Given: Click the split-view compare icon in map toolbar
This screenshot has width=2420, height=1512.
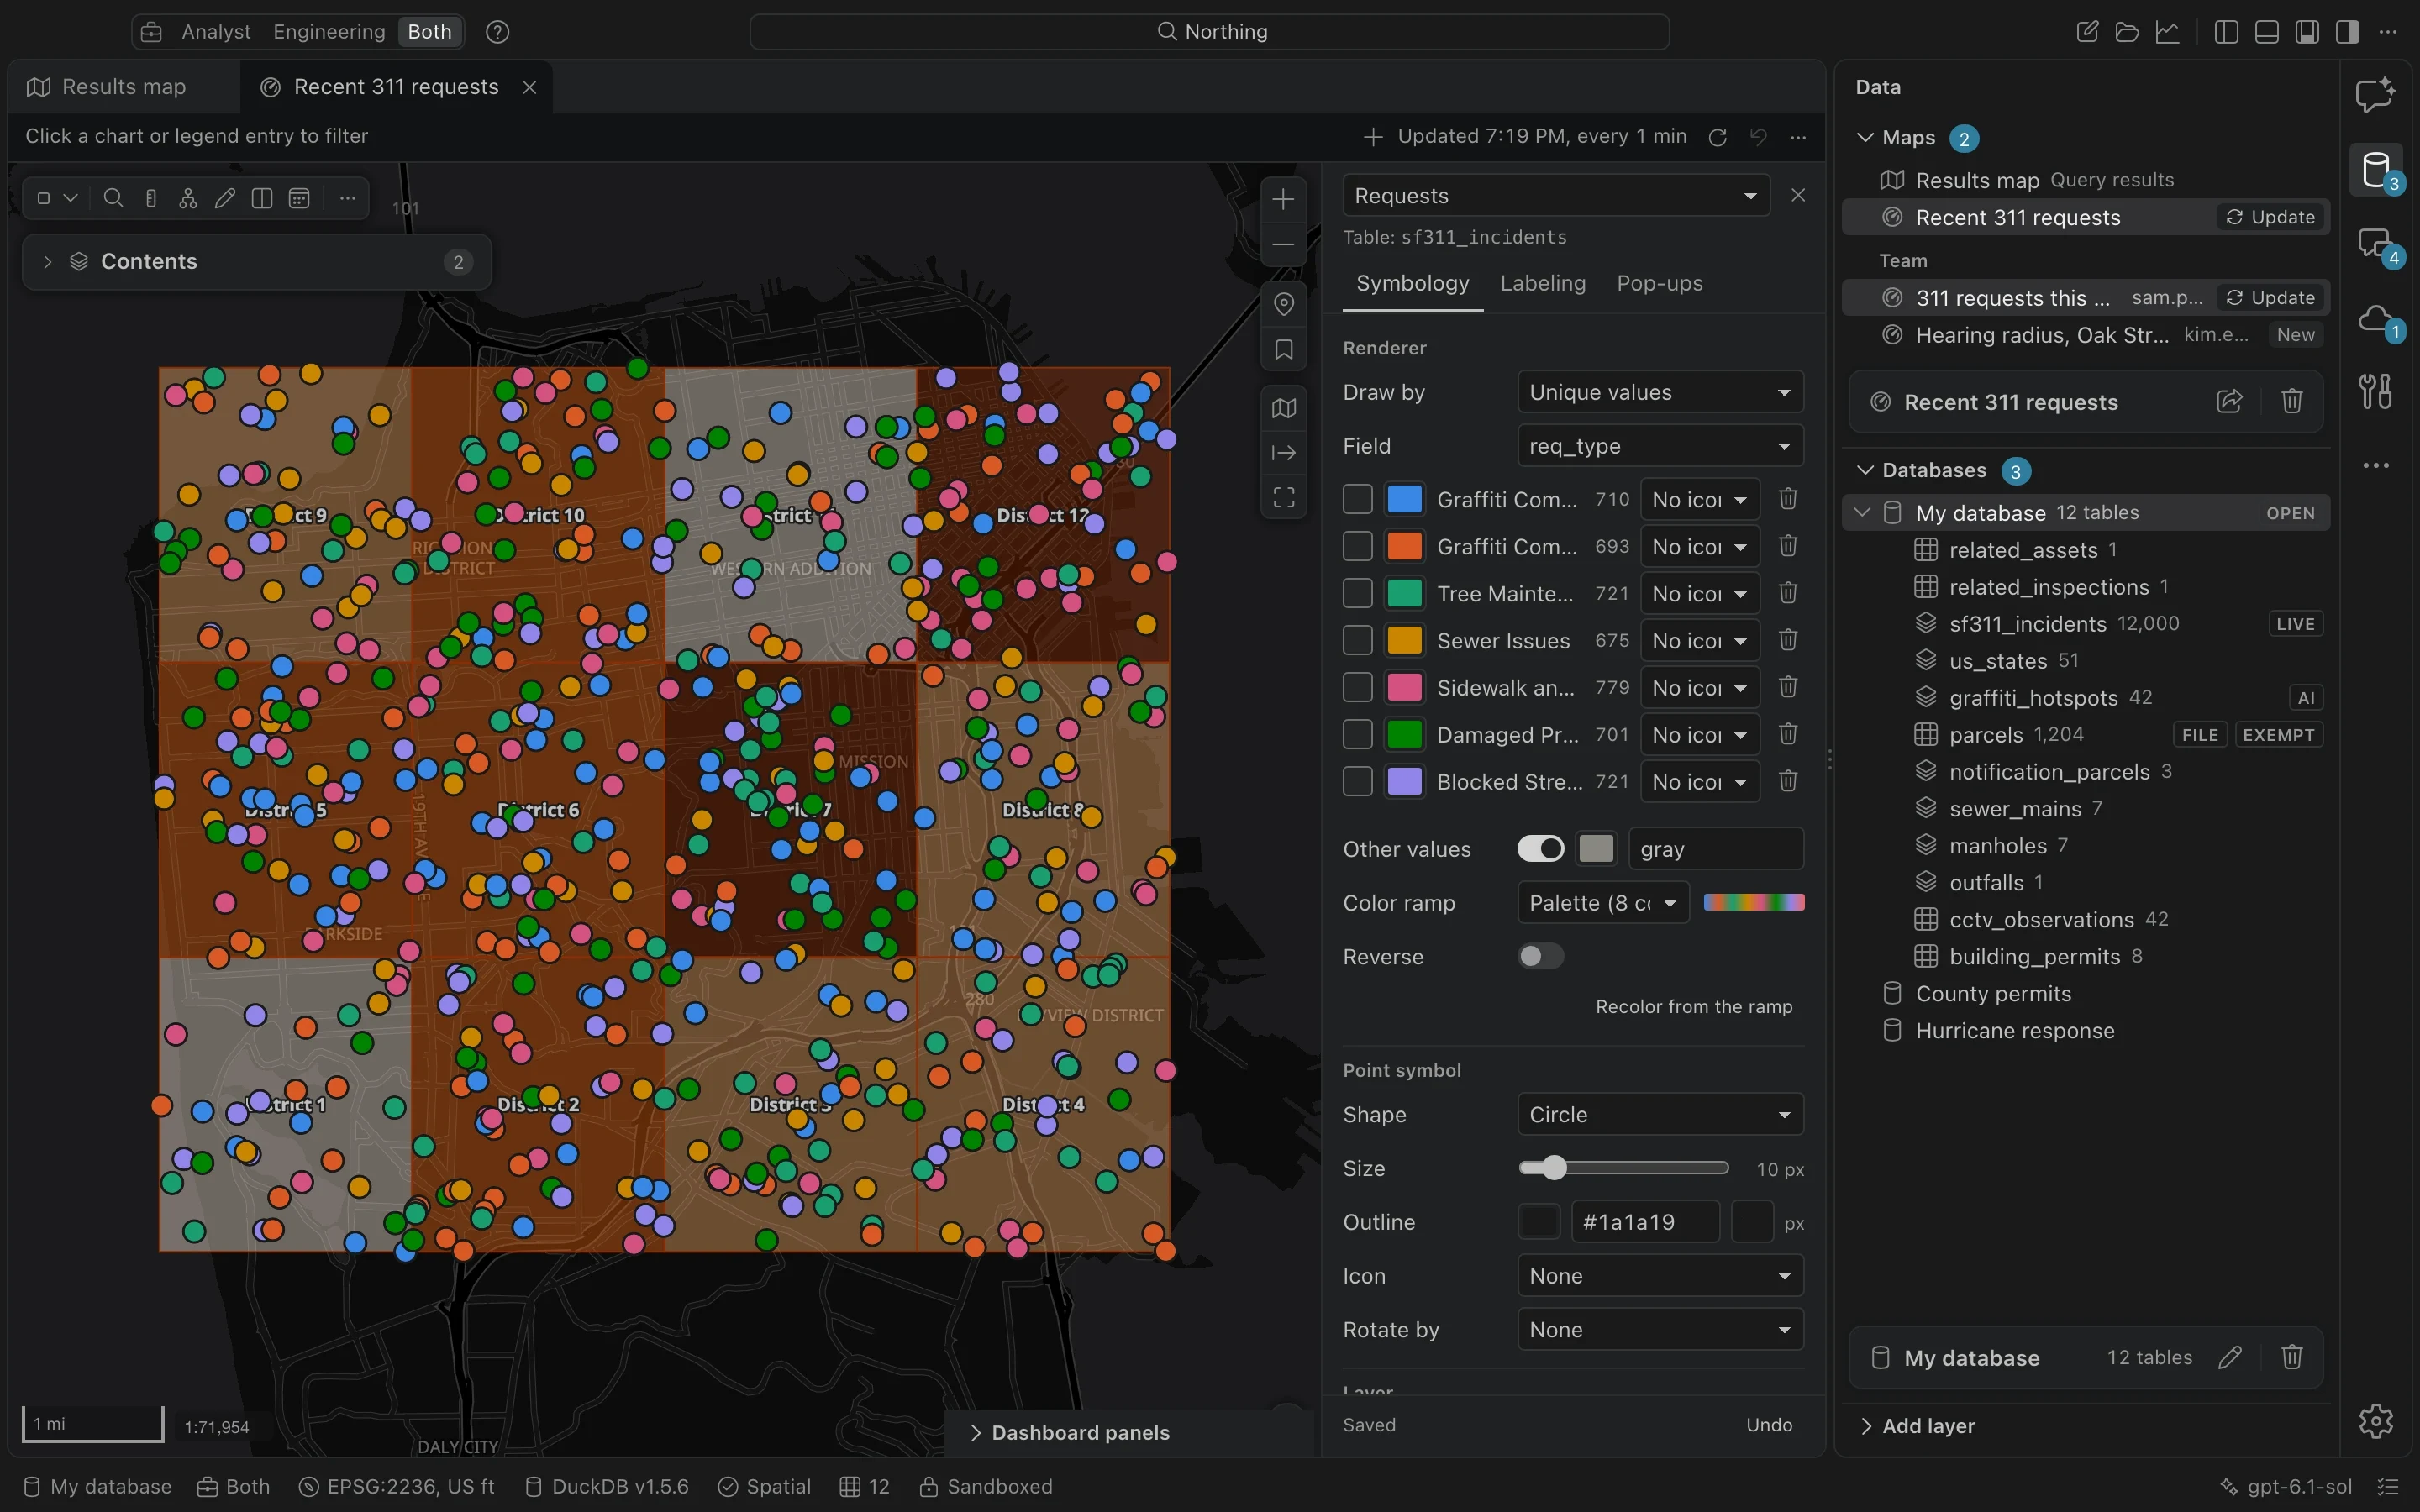Looking at the screenshot, I should tap(262, 198).
